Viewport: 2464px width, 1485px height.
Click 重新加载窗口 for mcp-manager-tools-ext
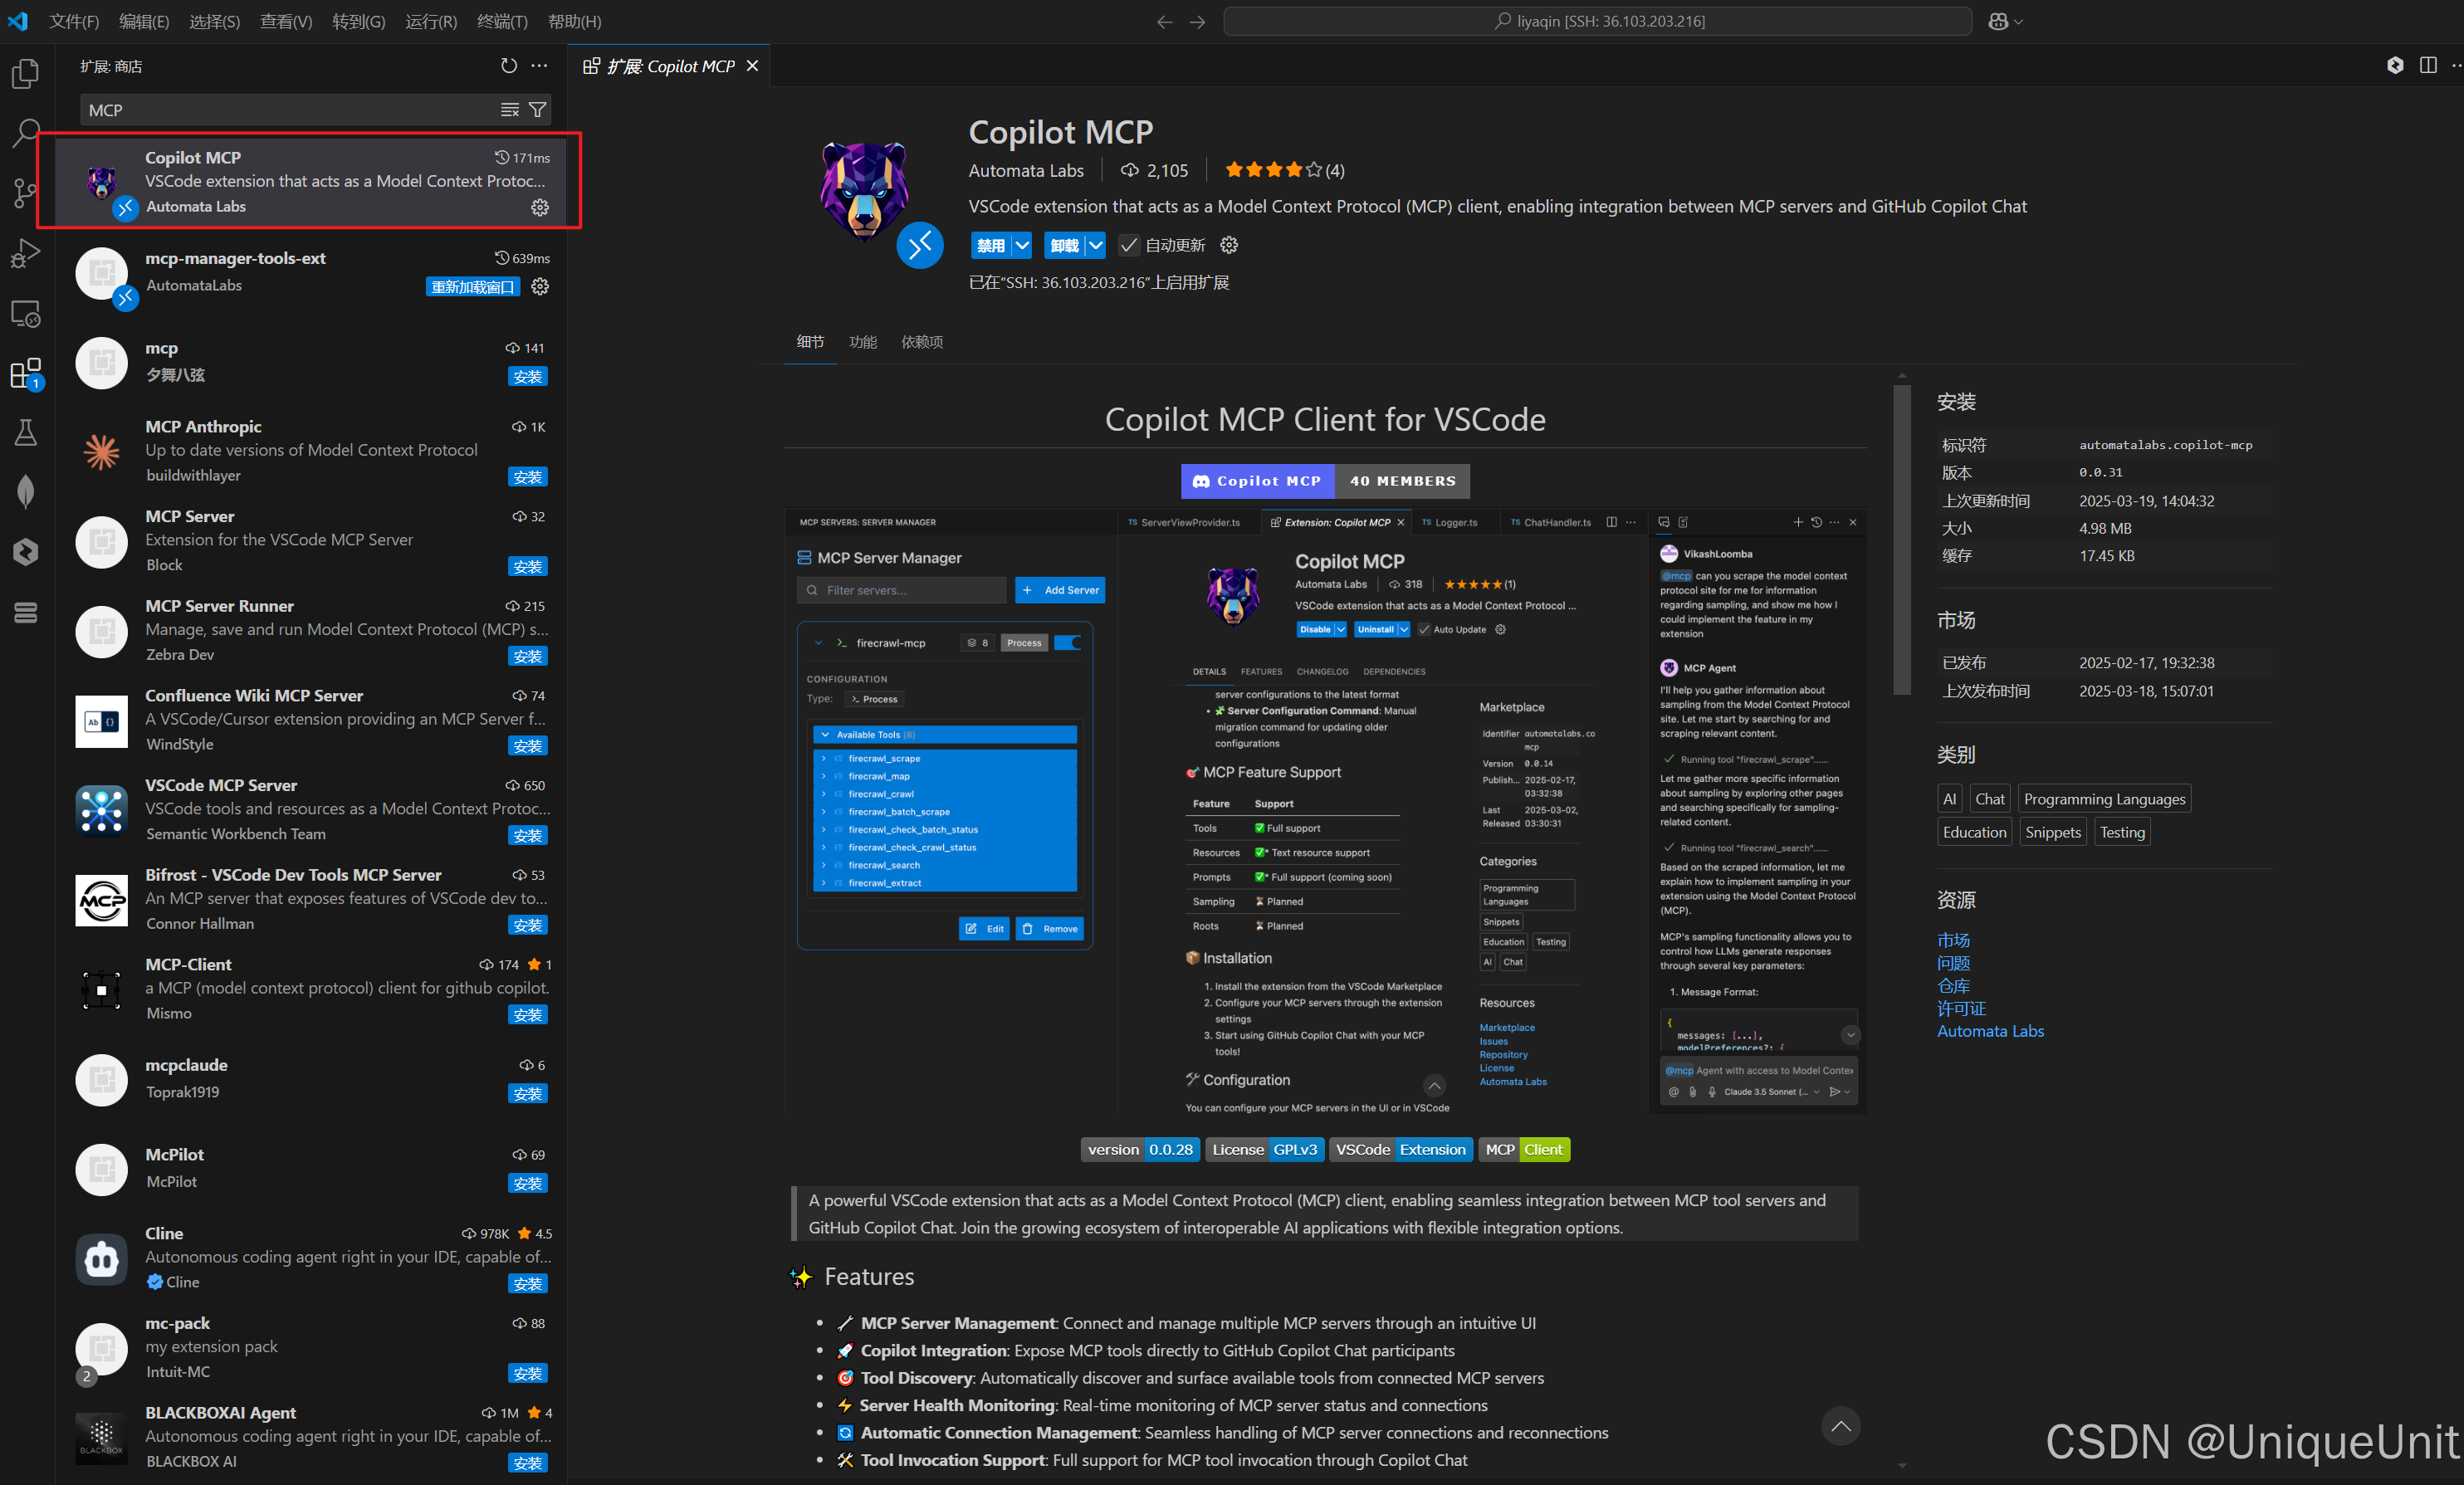coord(472,287)
